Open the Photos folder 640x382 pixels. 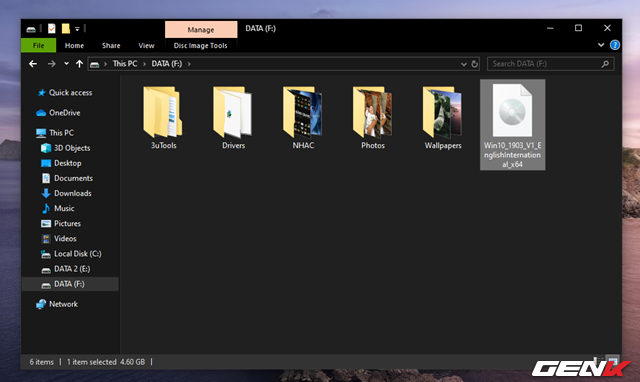pyautogui.click(x=373, y=117)
